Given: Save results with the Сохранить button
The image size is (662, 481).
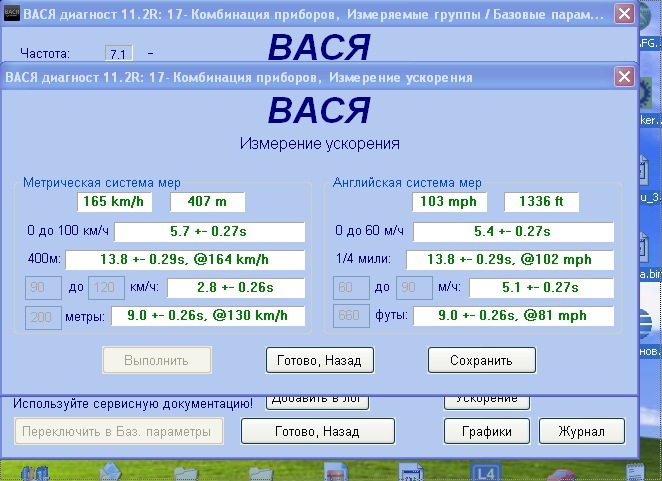Looking at the screenshot, I should (x=482, y=360).
